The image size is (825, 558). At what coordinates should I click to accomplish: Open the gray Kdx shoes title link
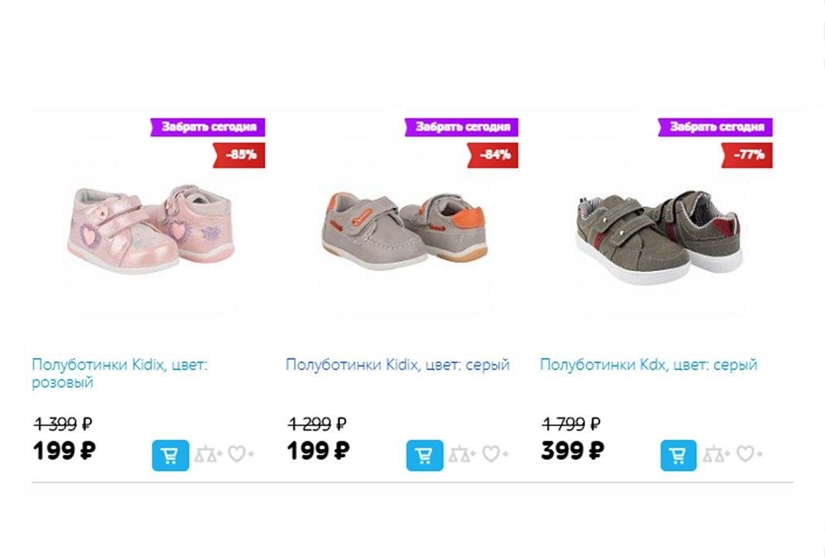coord(648,365)
